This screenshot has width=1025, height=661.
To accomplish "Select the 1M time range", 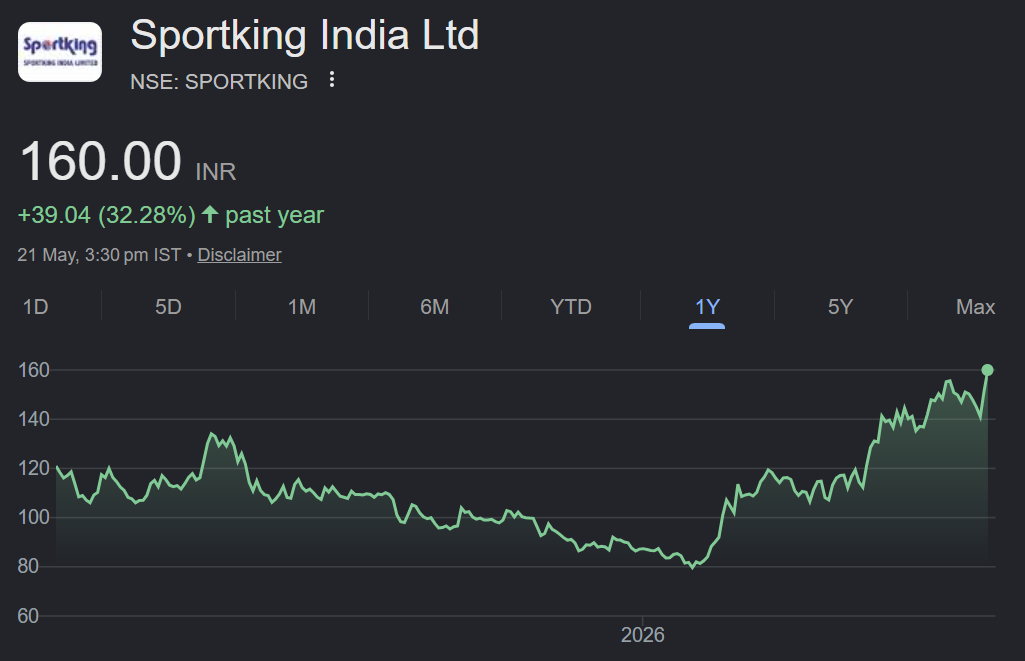I will (302, 307).
